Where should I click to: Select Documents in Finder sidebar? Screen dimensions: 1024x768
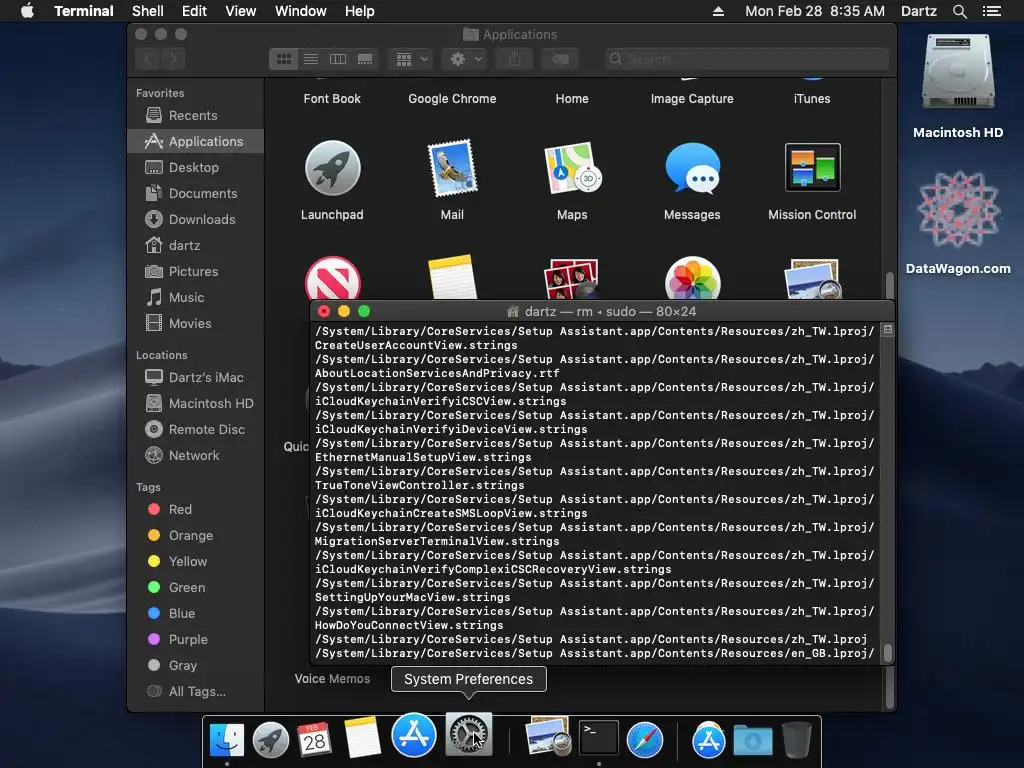[x=195, y=194]
